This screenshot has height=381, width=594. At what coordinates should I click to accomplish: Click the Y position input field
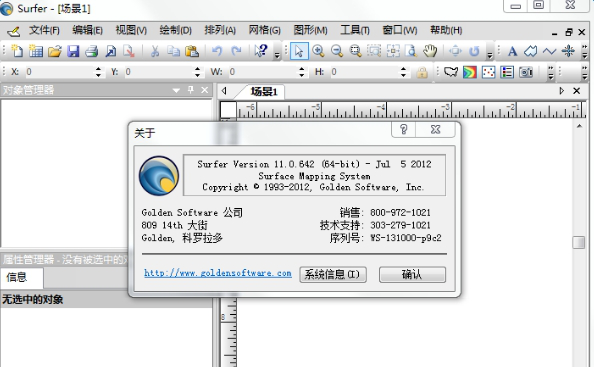click(x=158, y=72)
